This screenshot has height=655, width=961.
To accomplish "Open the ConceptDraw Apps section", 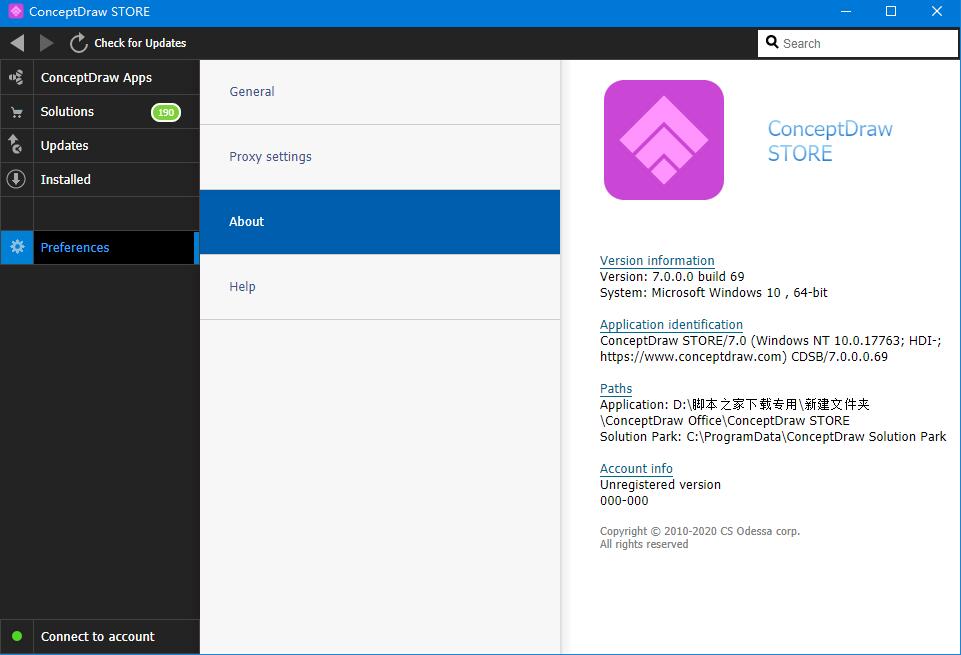I will click(x=100, y=77).
